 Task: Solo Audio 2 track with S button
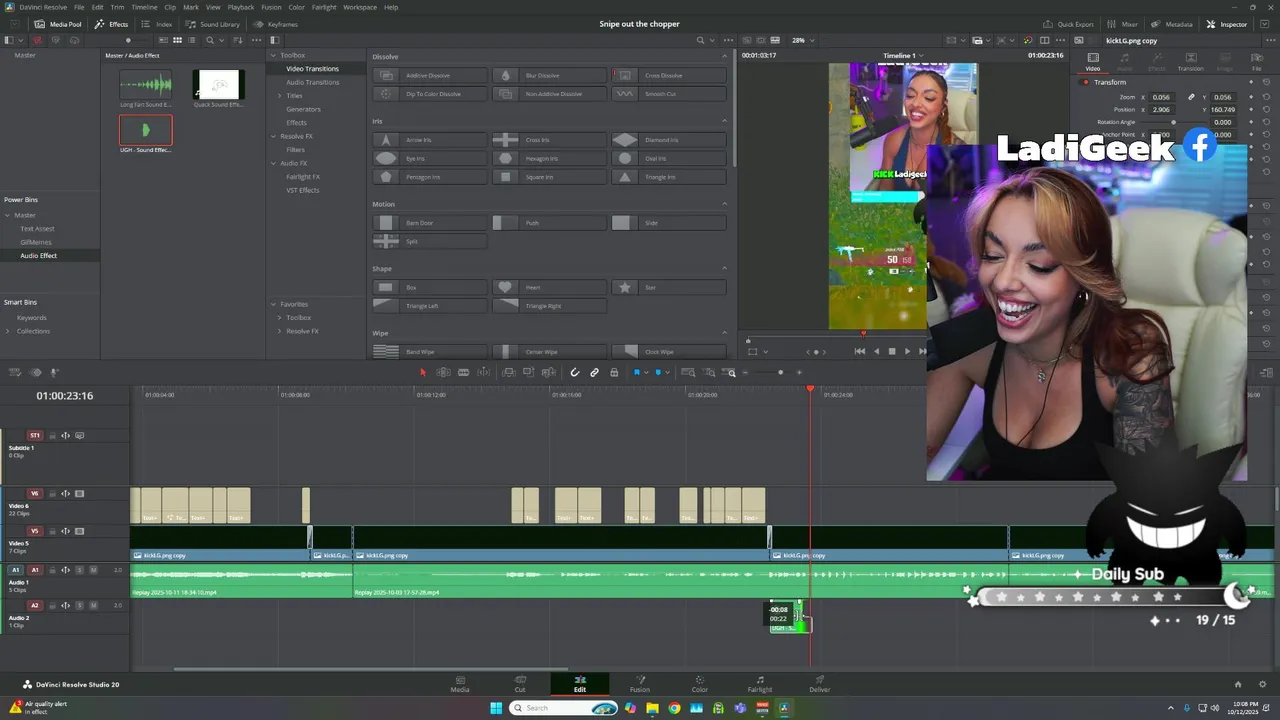[x=80, y=605]
